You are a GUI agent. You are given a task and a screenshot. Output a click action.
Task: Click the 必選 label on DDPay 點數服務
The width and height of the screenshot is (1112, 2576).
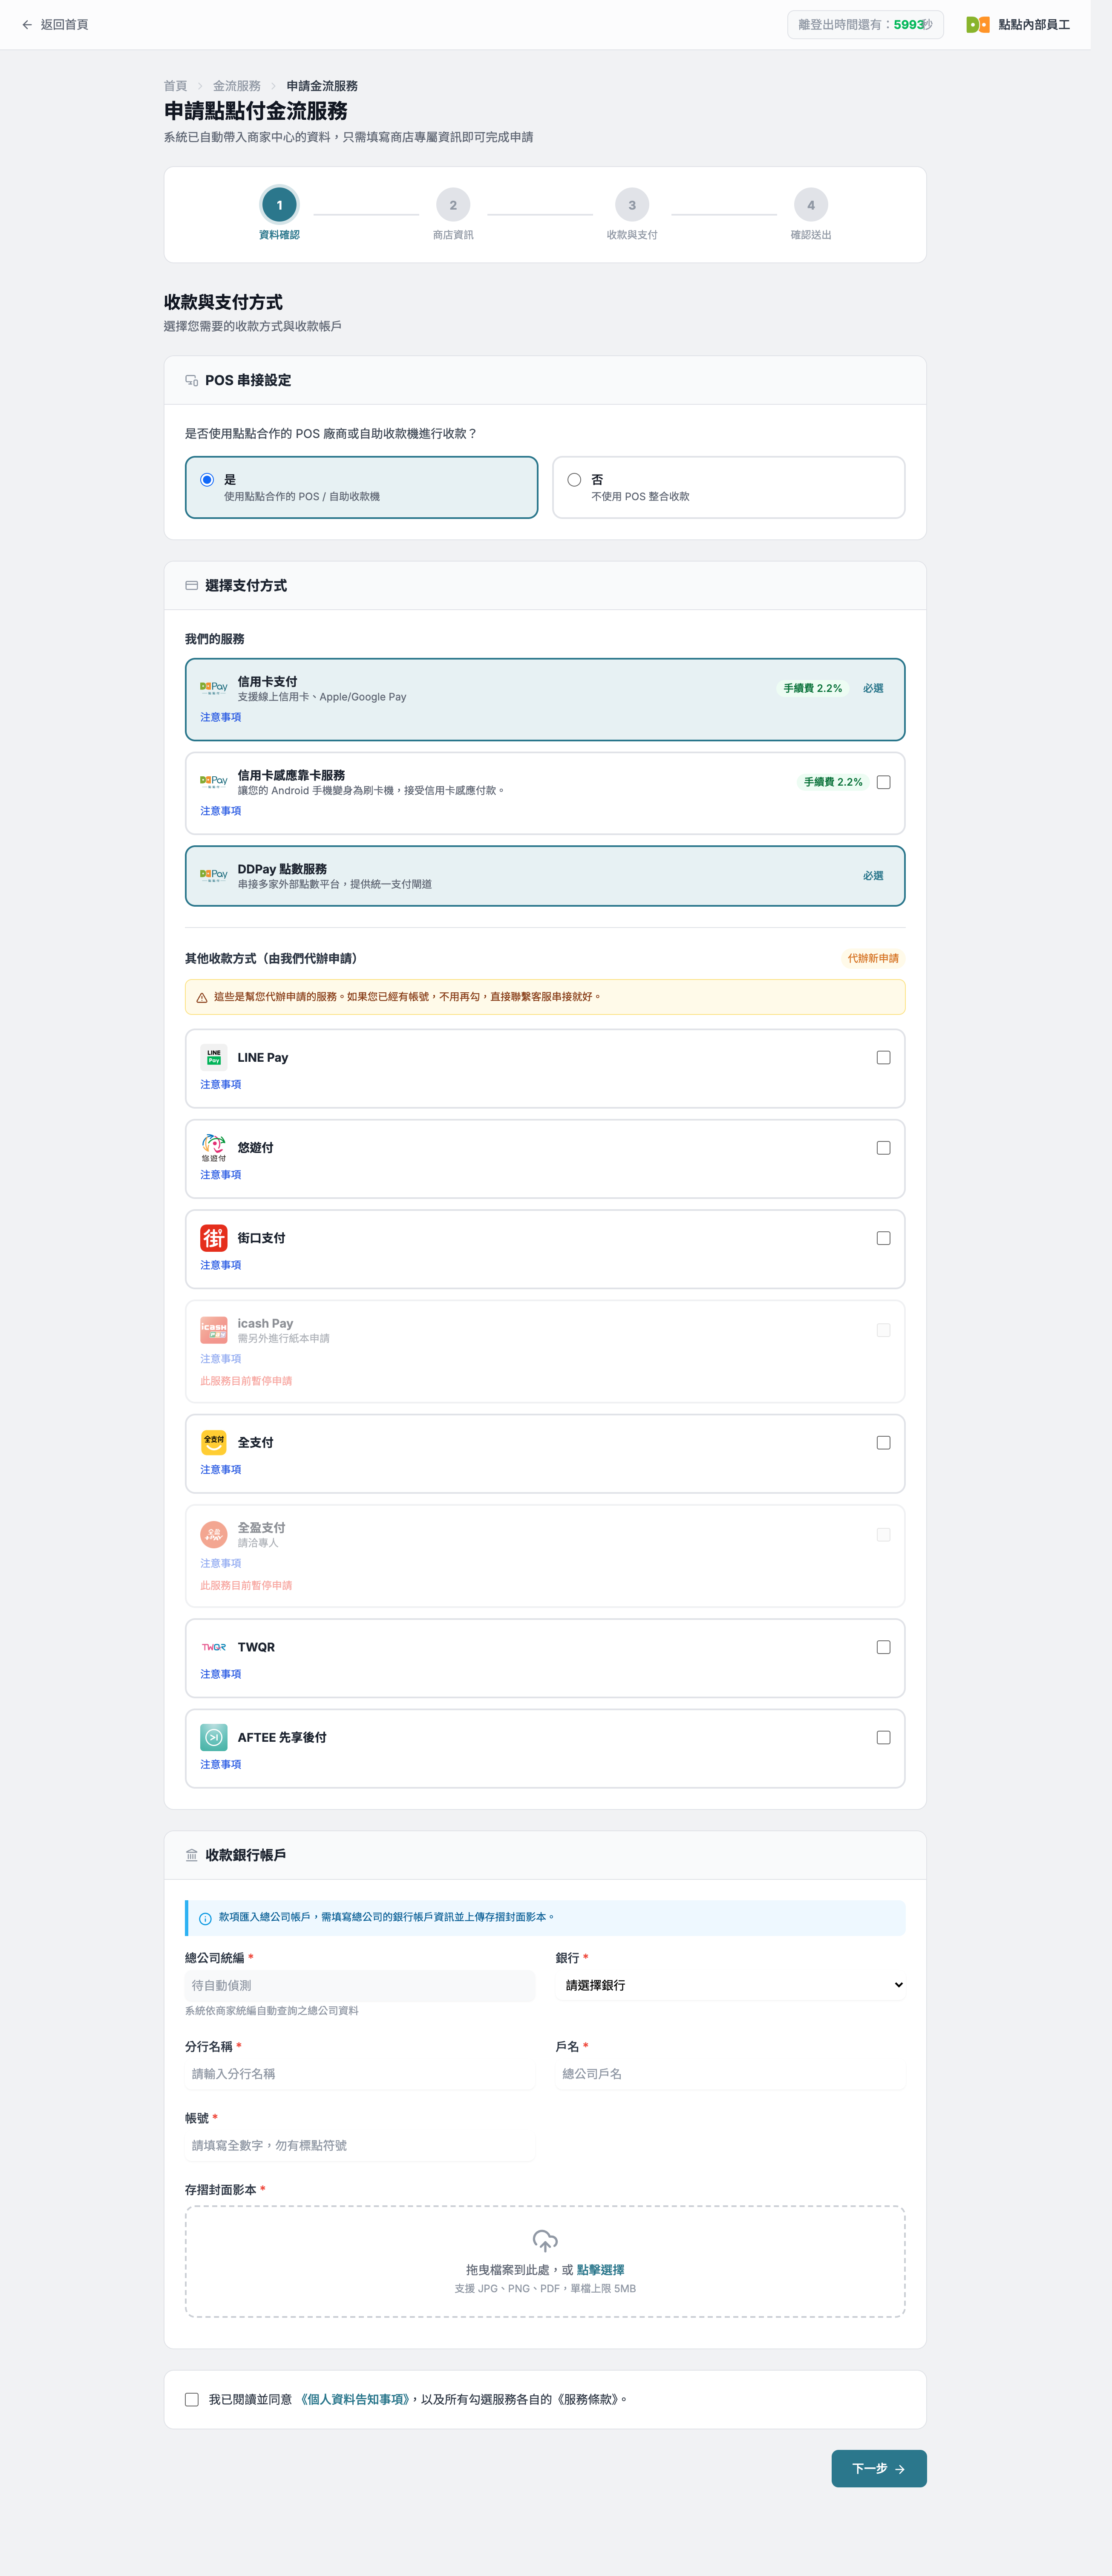873,876
